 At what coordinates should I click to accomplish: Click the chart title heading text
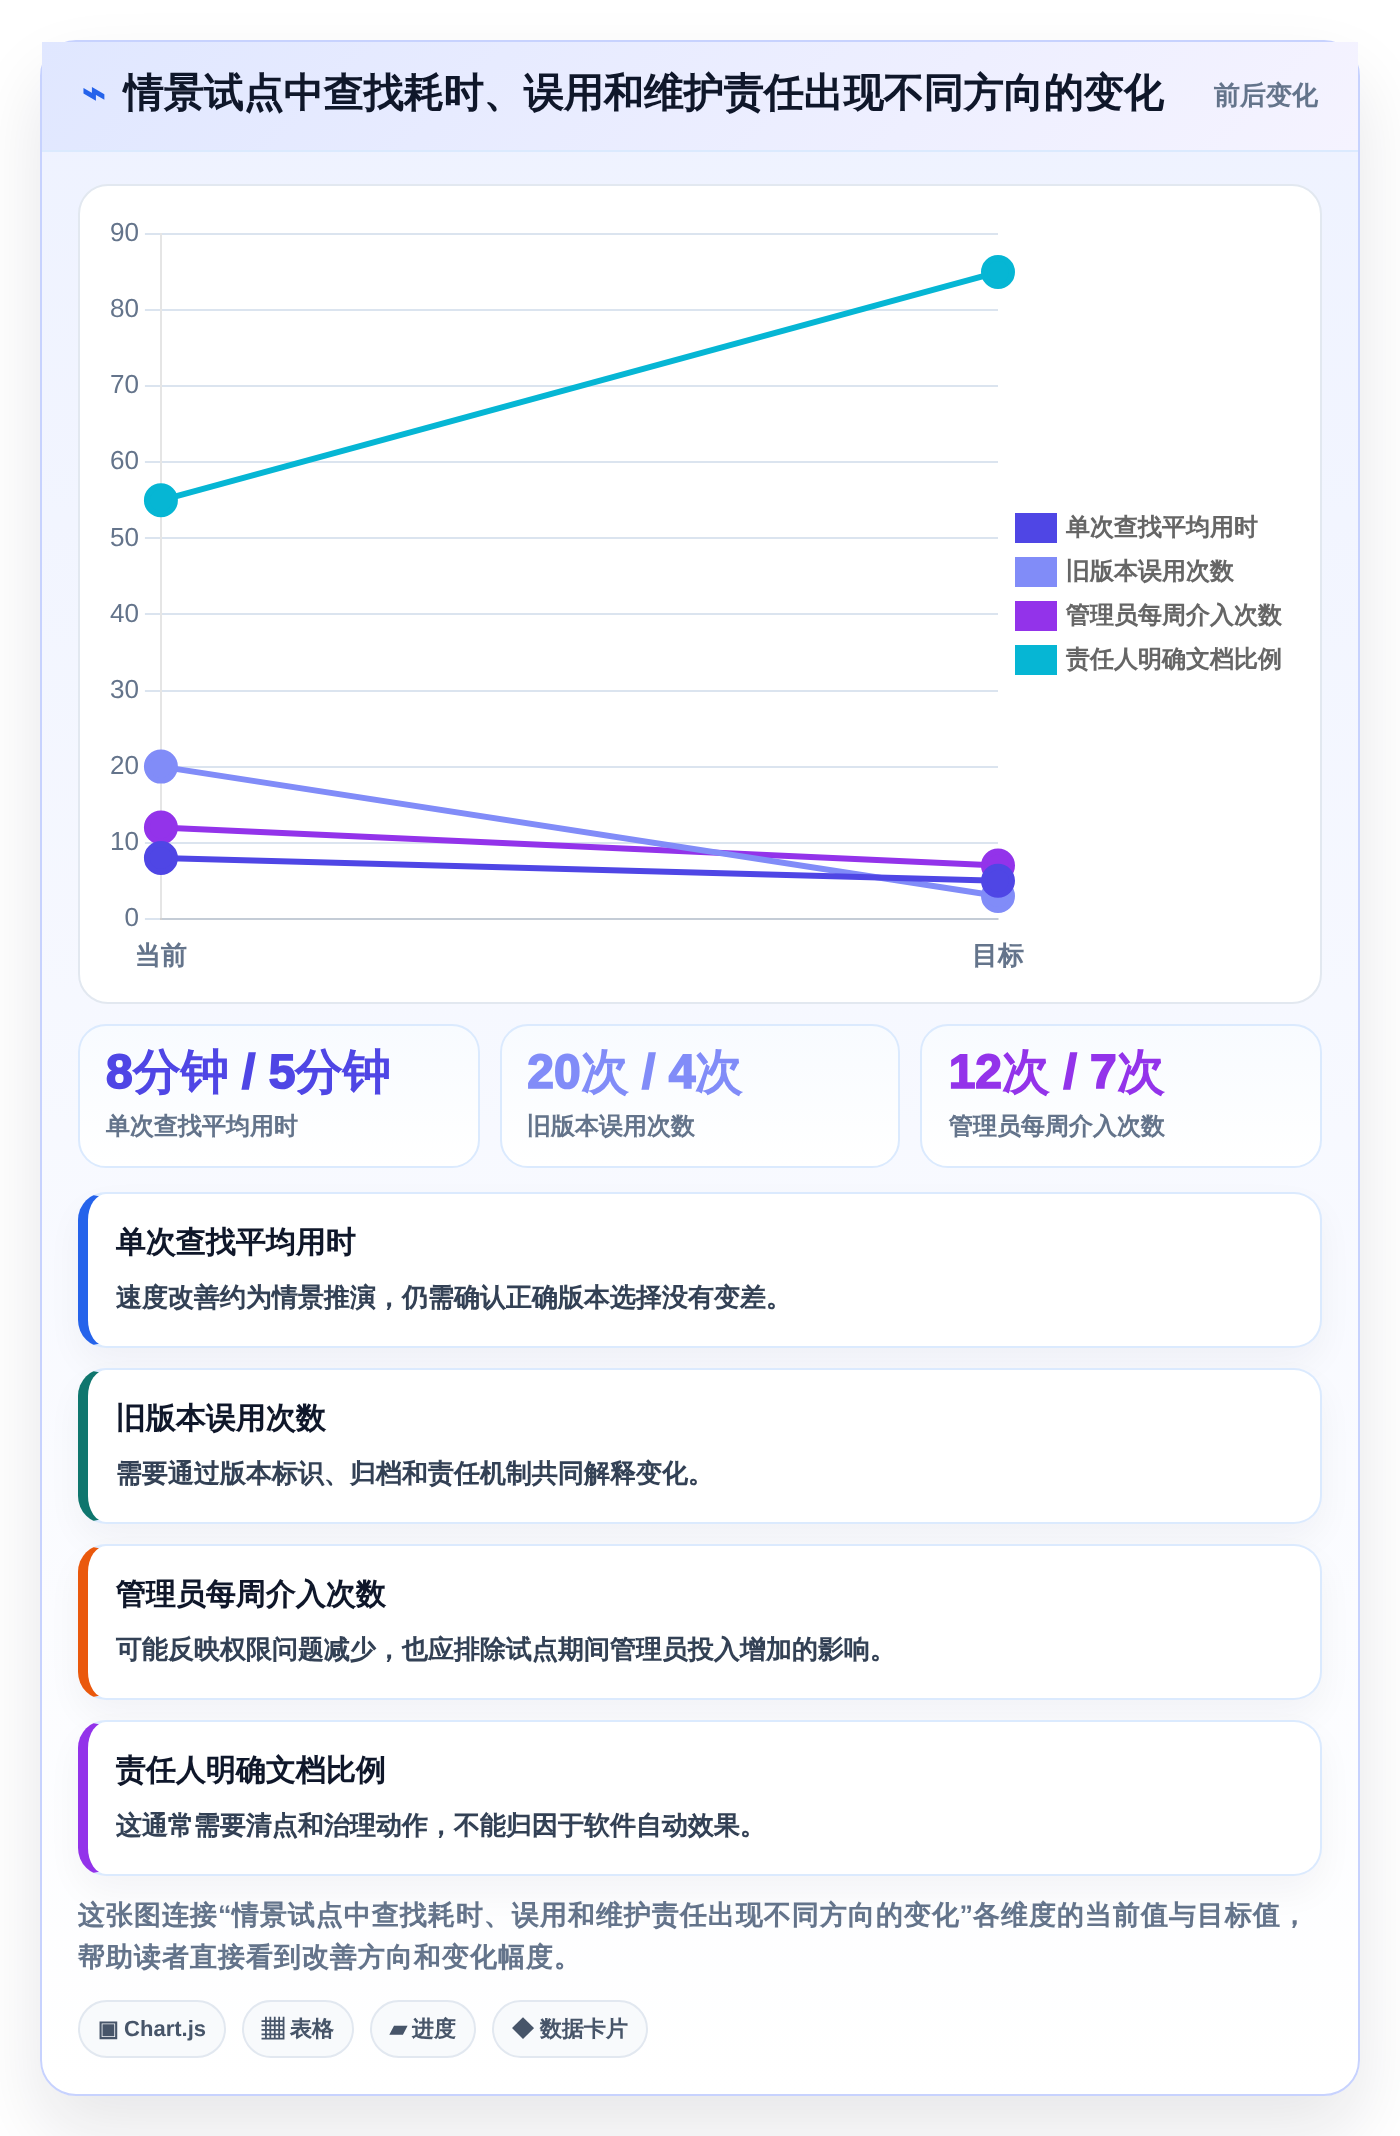643,94
